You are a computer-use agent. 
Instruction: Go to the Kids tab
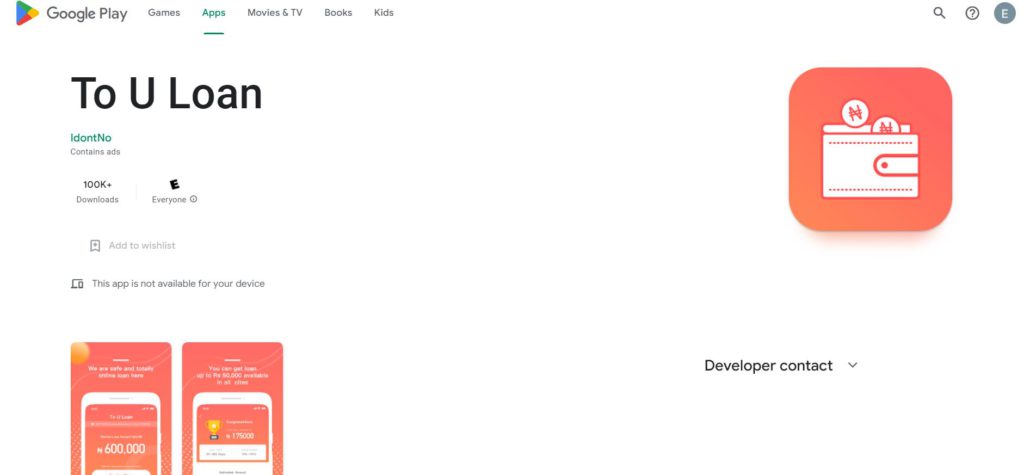click(384, 12)
